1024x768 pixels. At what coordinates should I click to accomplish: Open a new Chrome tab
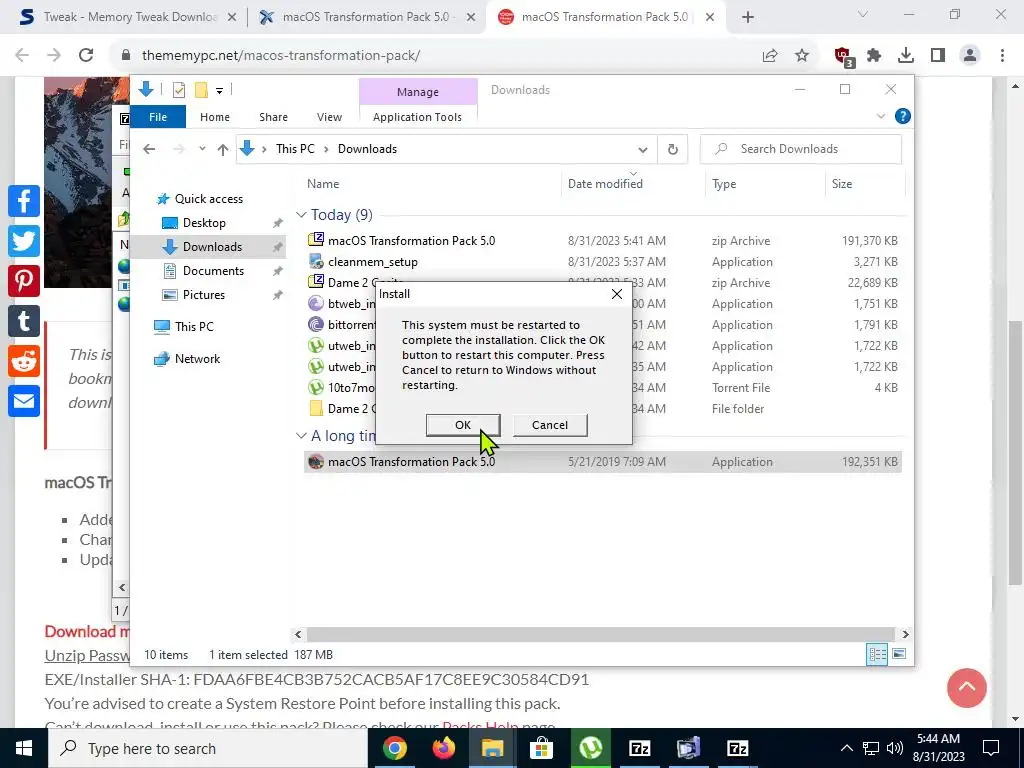748,18
